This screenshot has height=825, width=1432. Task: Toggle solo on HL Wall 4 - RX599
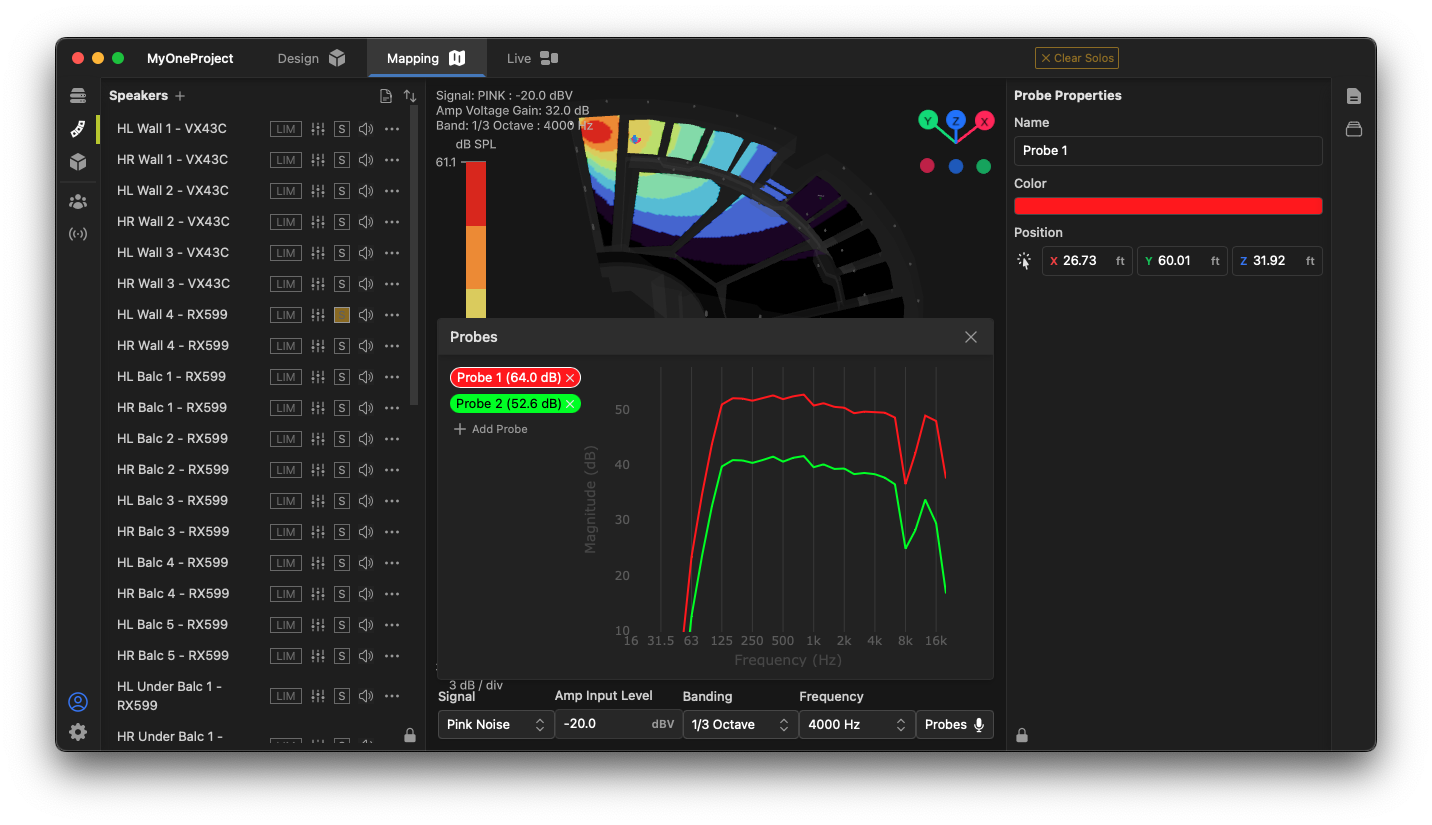342,315
